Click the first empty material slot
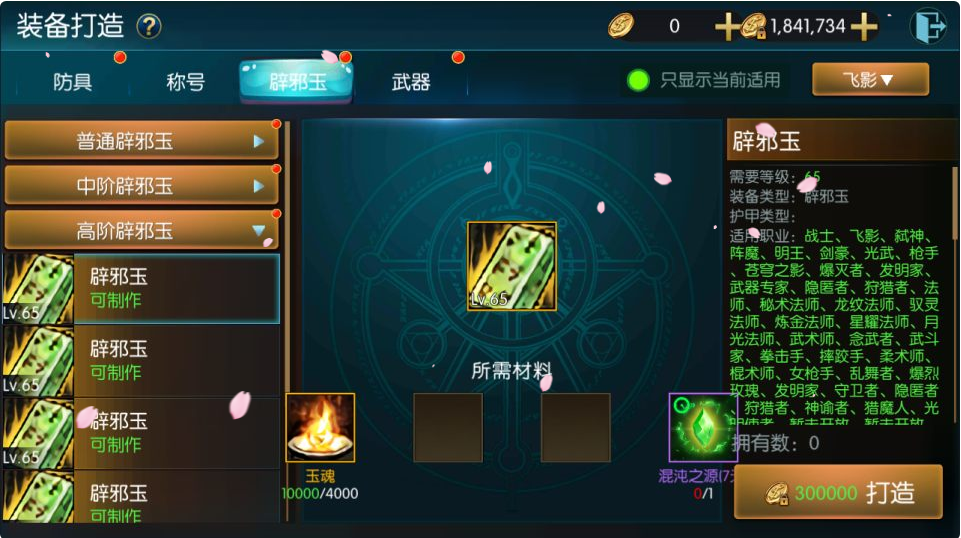This screenshot has height=538, width=961. point(448,428)
